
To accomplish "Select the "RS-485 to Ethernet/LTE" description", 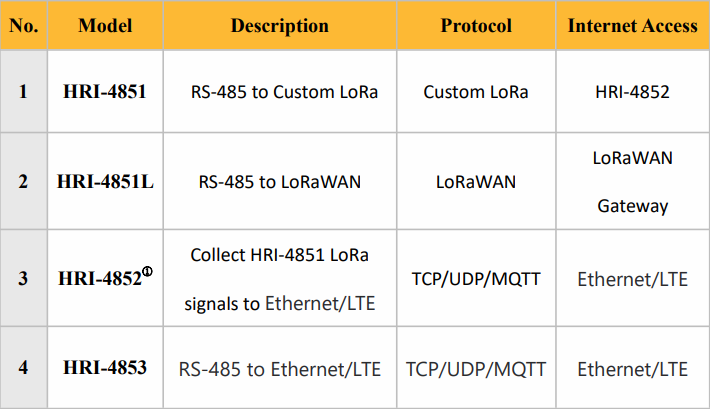I will (279, 369).
